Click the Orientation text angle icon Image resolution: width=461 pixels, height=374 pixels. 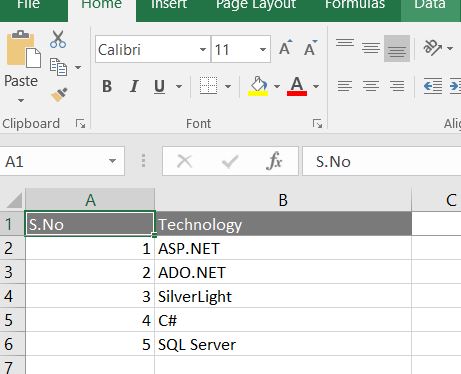tap(433, 48)
